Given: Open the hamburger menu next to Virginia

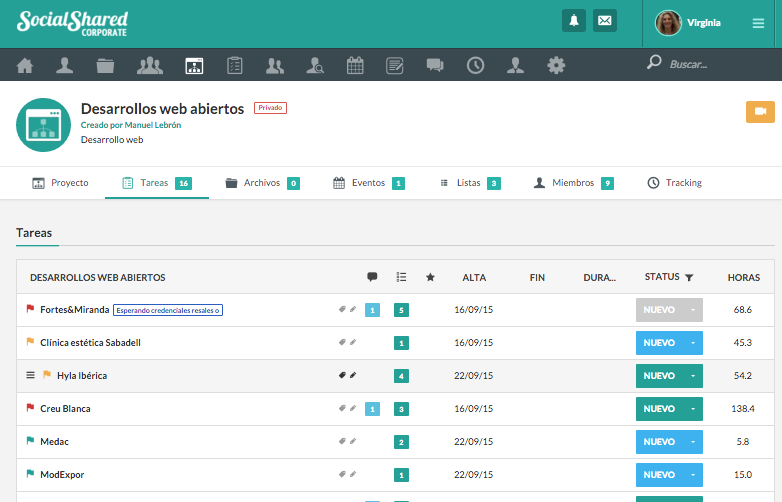Looking at the screenshot, I should click(x=758, y=23).
